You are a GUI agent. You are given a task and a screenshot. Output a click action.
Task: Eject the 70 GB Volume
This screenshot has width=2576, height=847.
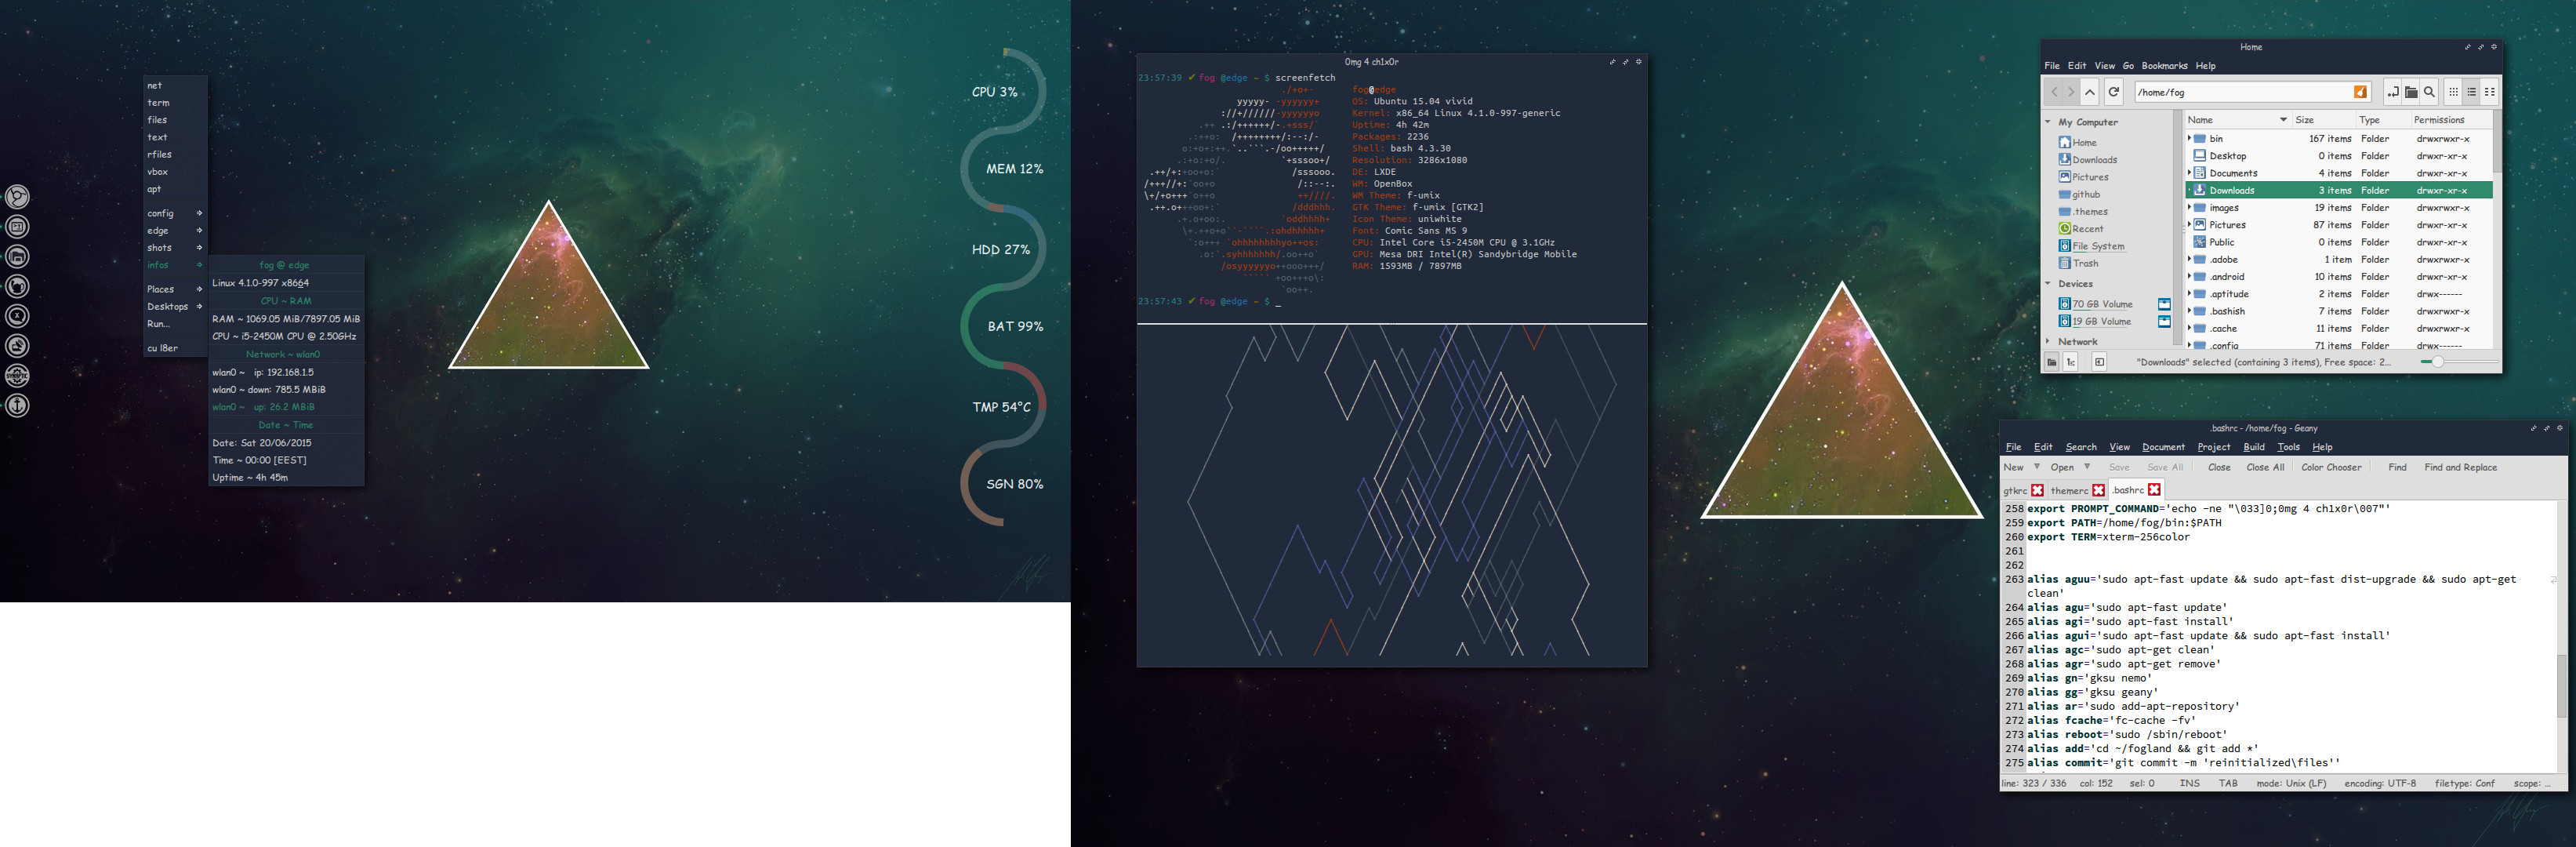pyautogui.click(x=2164, y=304)
